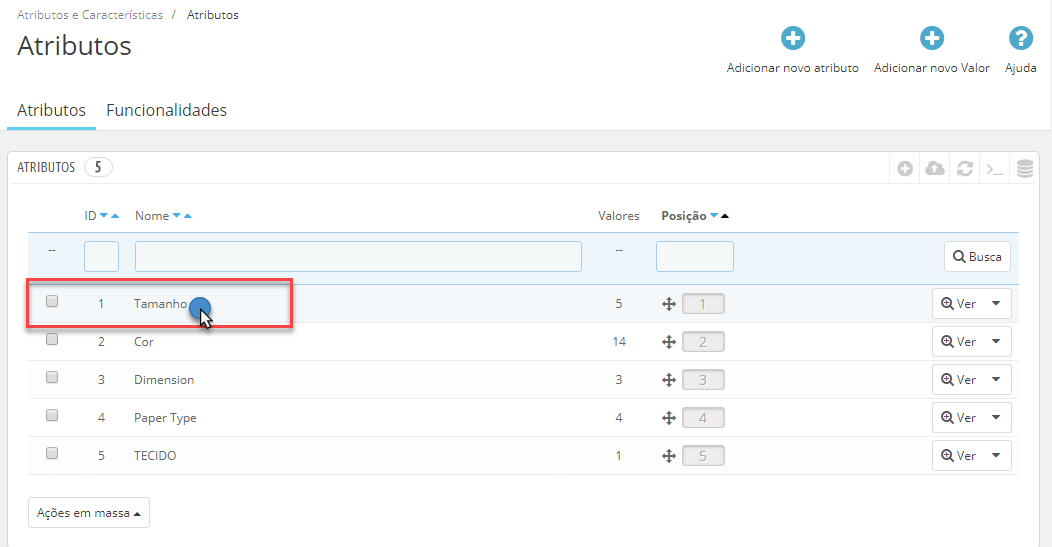Select the TECIDO row checkbox
The image size is (1052, 547).
pos(52,453)
